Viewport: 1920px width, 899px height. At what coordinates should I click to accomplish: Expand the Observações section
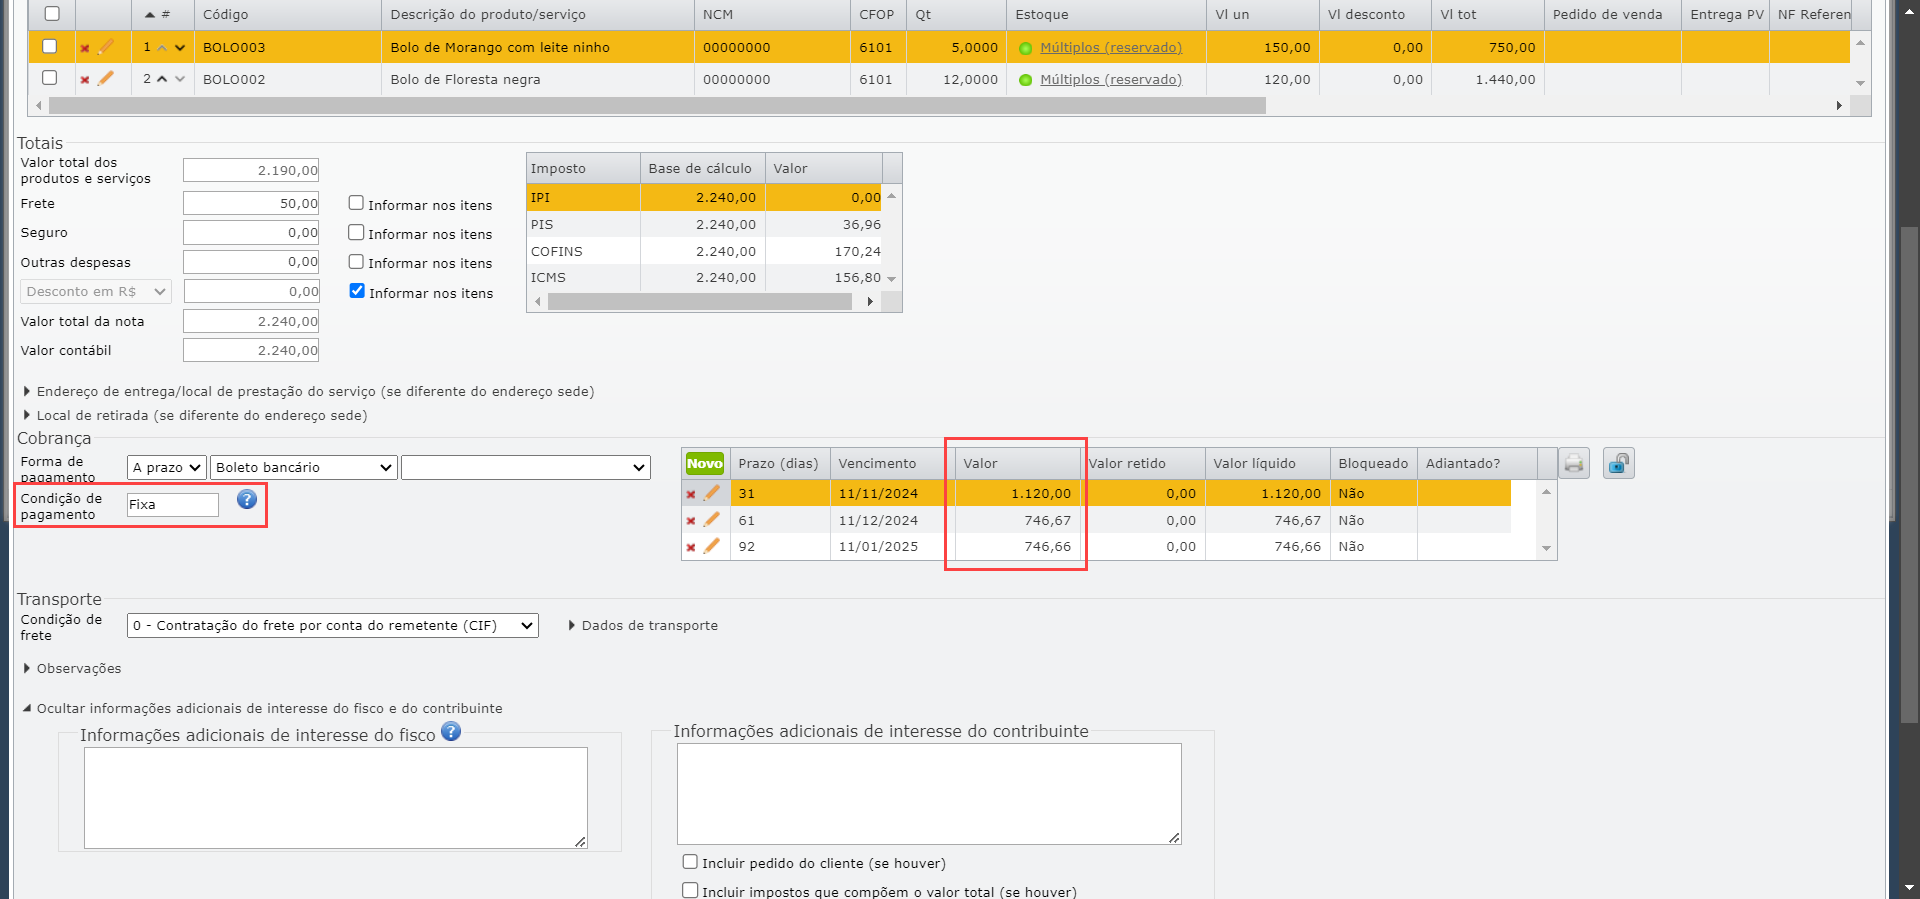click(72, 668)
